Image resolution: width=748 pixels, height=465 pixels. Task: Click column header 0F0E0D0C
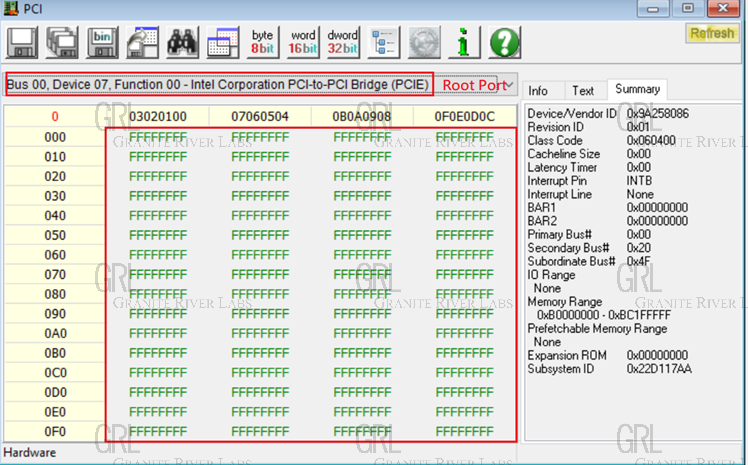click(464, 116)
